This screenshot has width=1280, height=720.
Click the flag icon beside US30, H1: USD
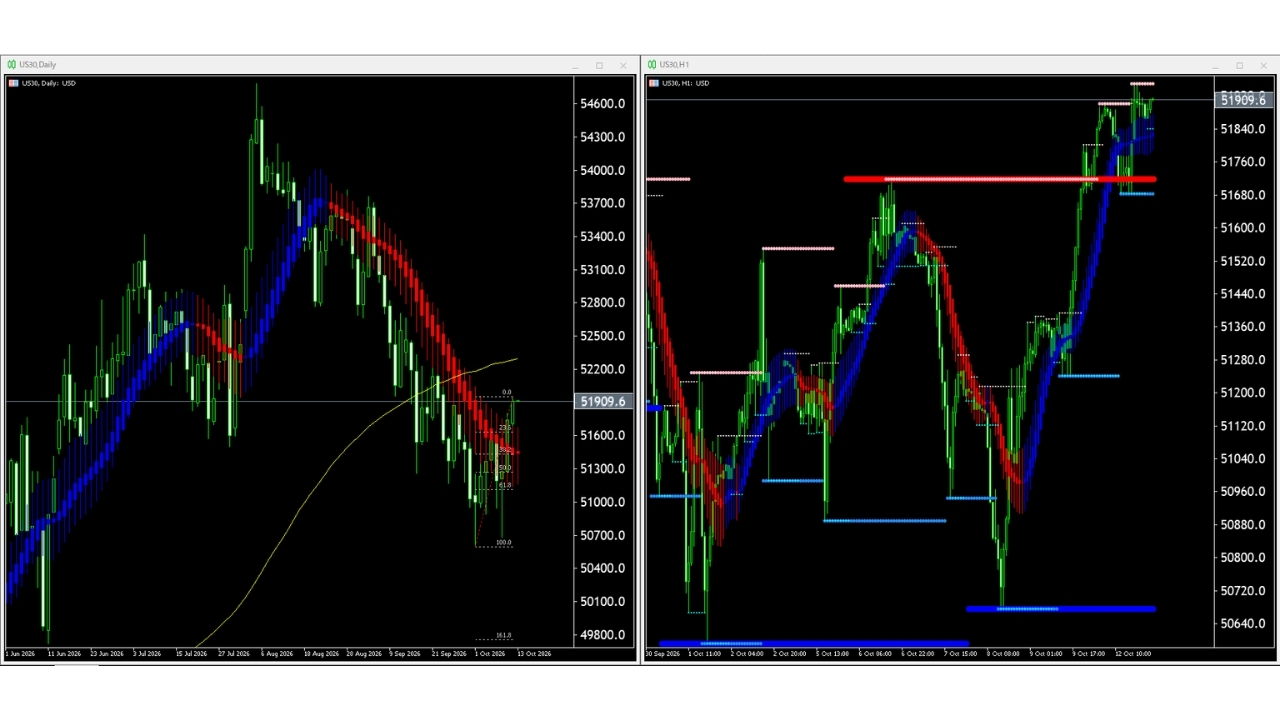click(x=654, y=83)
